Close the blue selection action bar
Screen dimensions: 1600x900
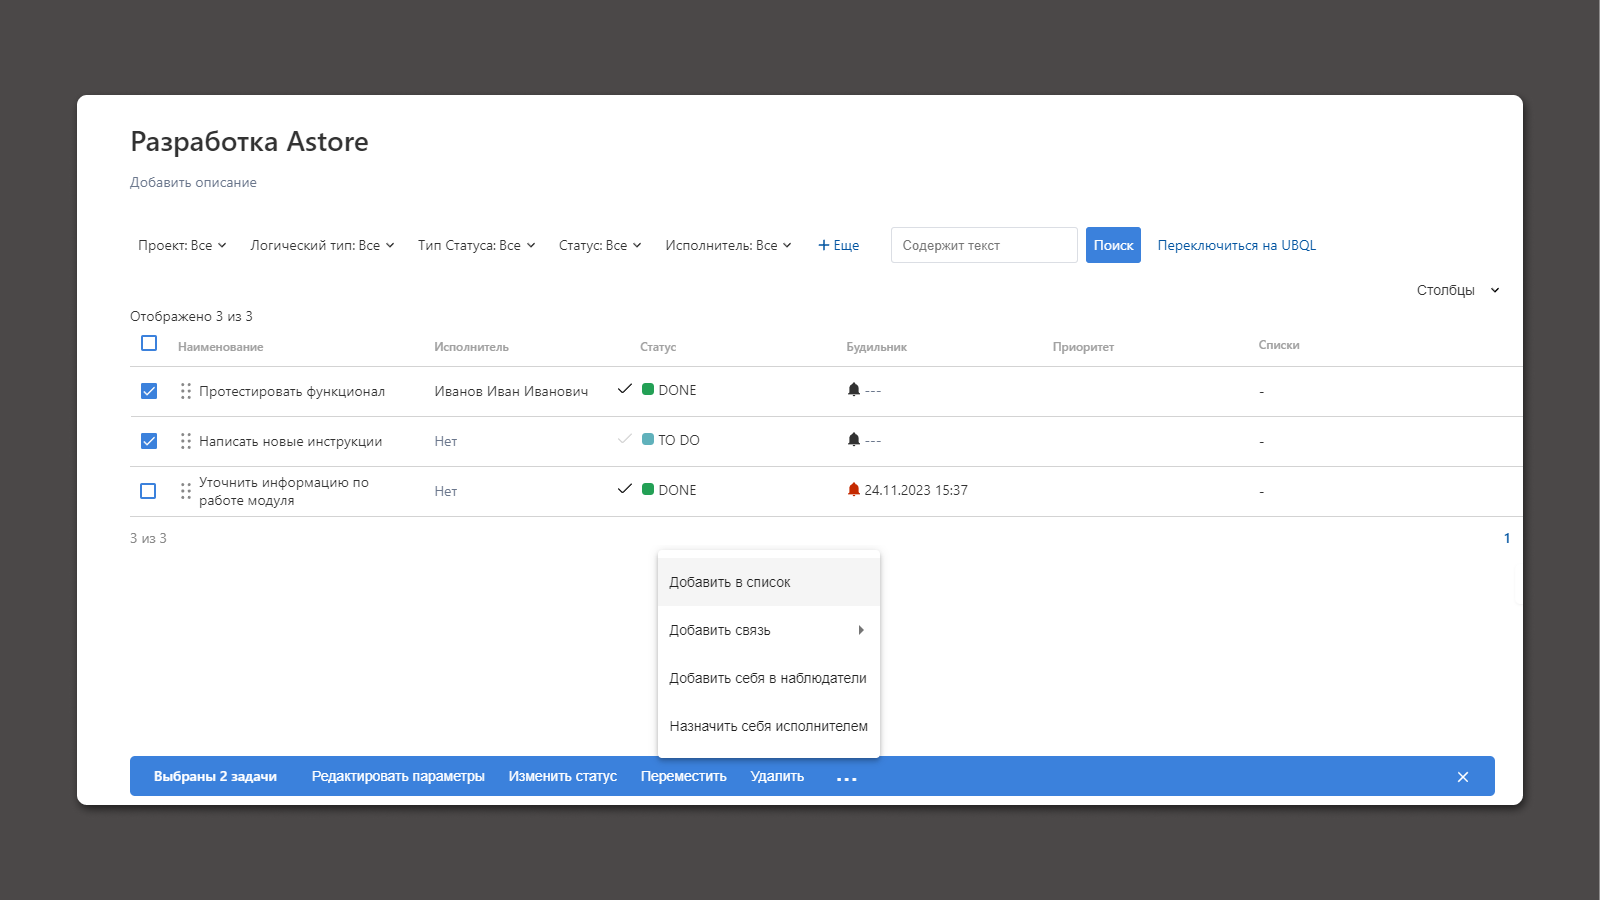1463,777
